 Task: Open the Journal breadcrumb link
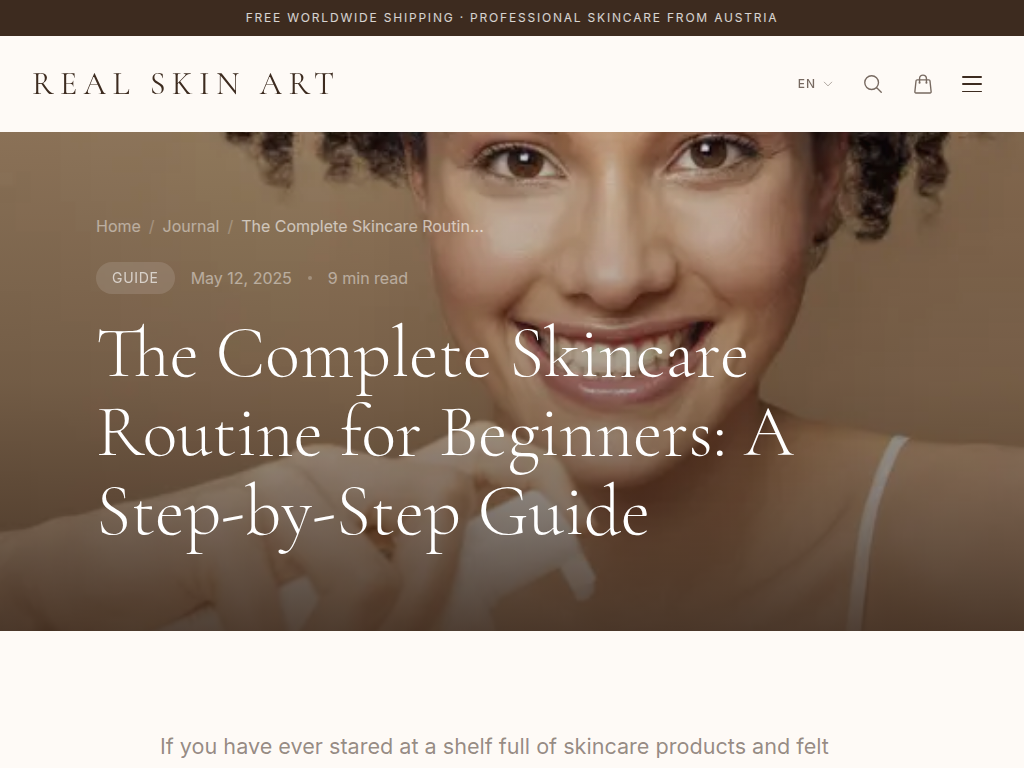point(191,226)
